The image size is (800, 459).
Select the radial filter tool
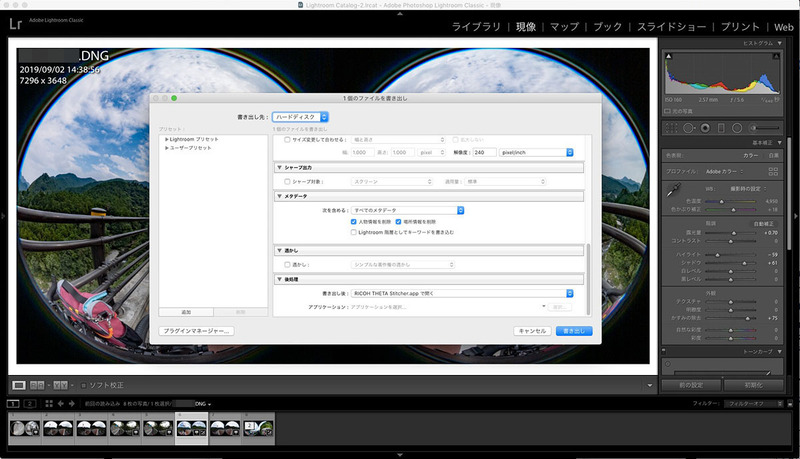pyautogui.click(x=737, y=128)
